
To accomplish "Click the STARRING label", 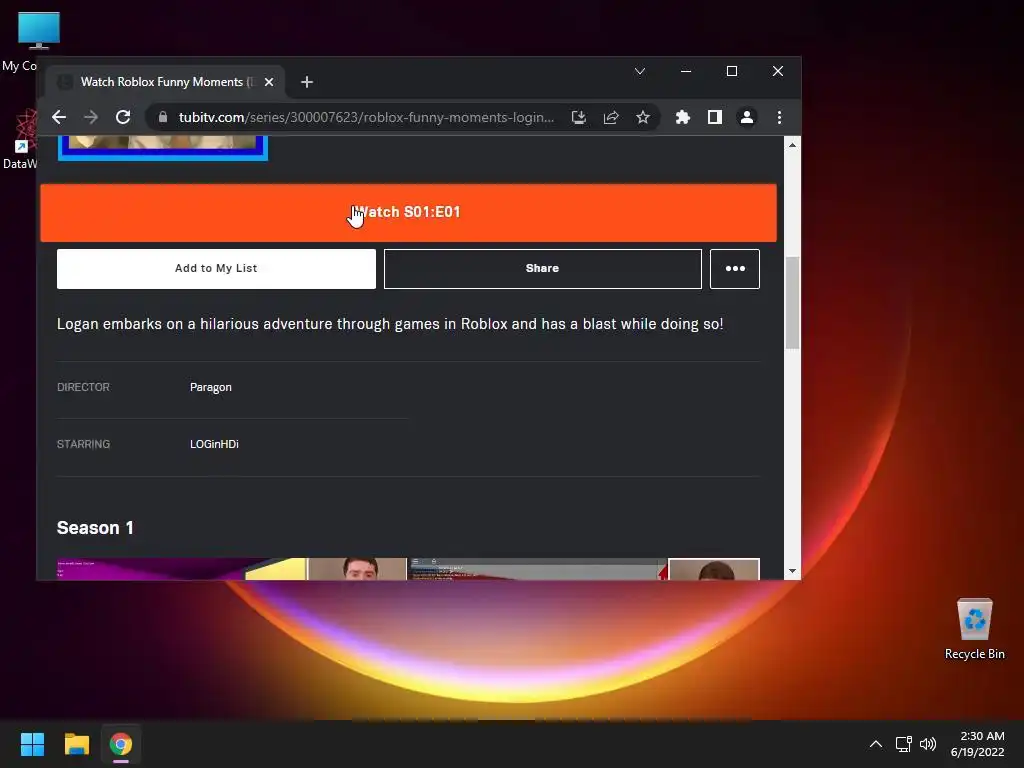I will coord(84,444).
